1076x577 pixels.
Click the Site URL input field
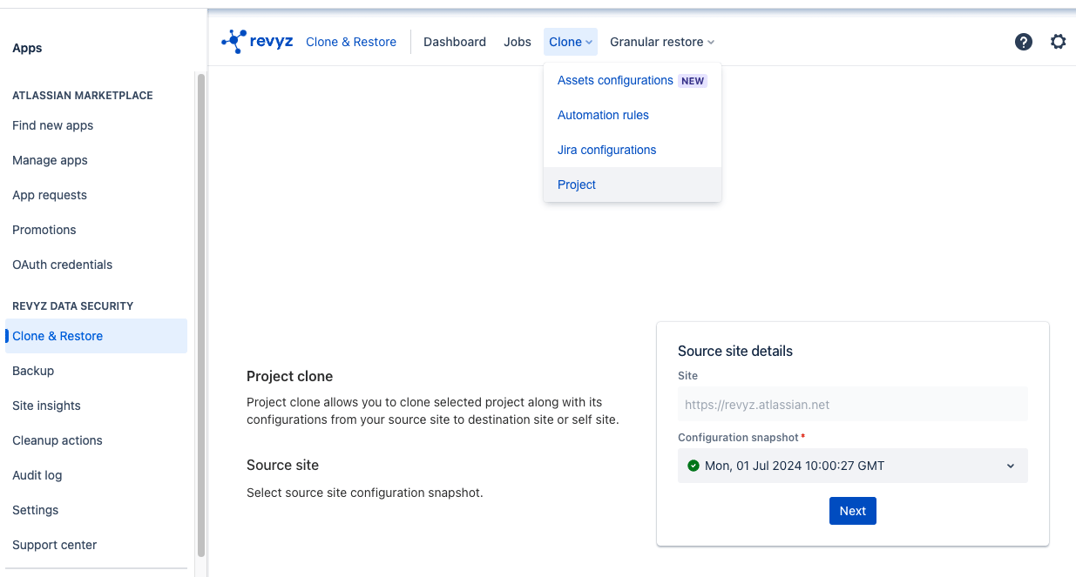pos(852,404)
